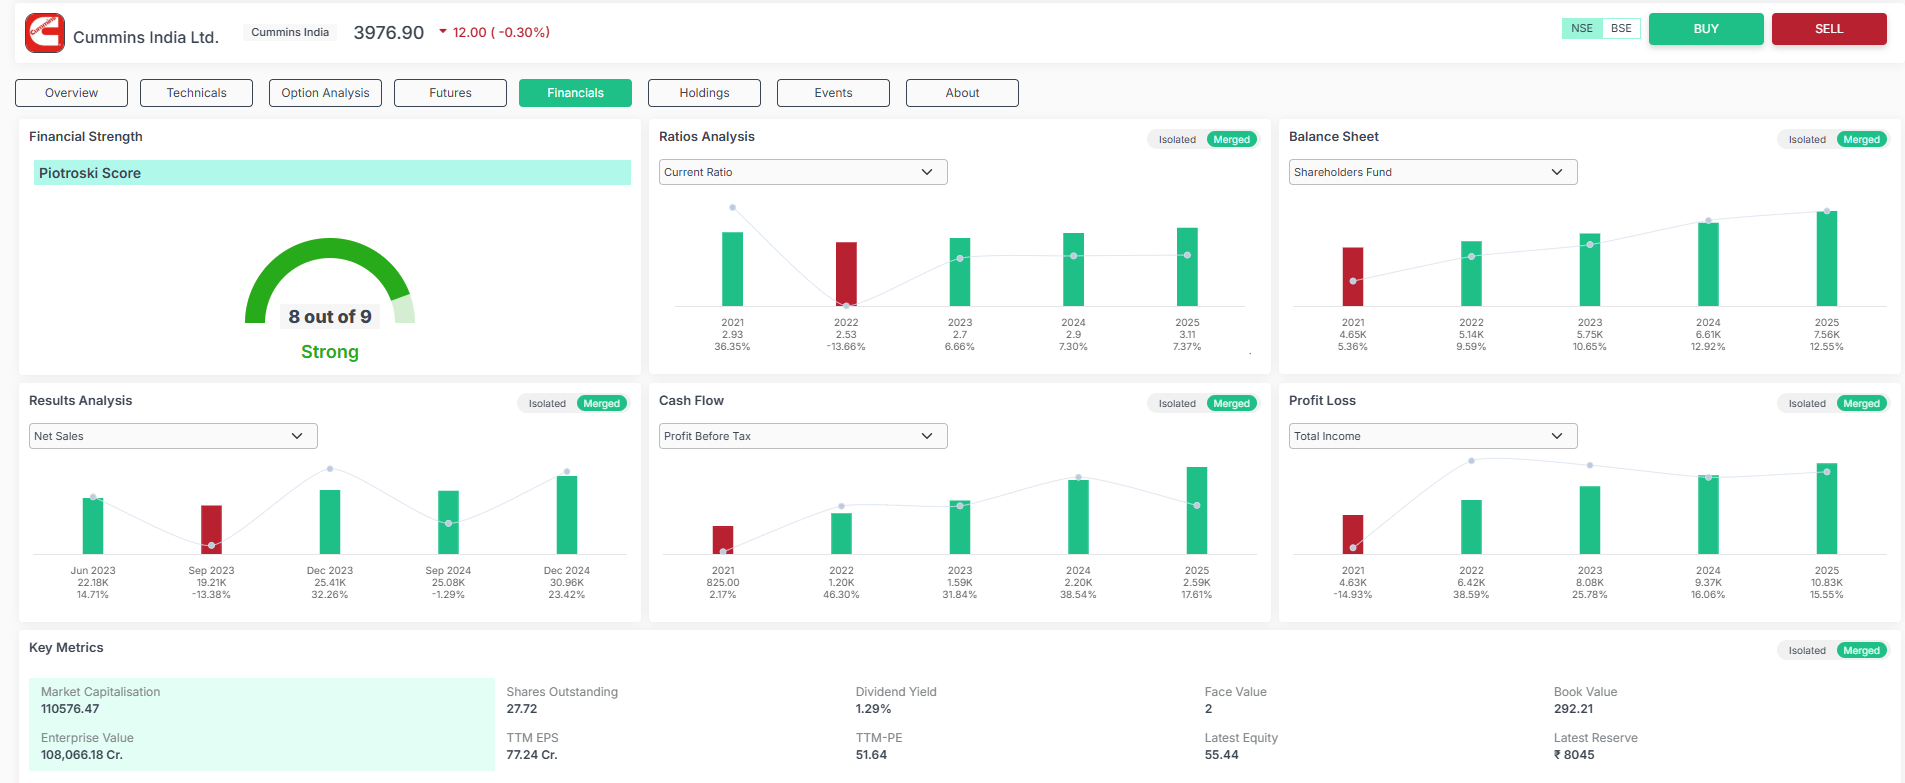Switch Ratios Analysis to Isolated view
The height and width of the screenshot is (783, 1905).
tap(1176, 140)
